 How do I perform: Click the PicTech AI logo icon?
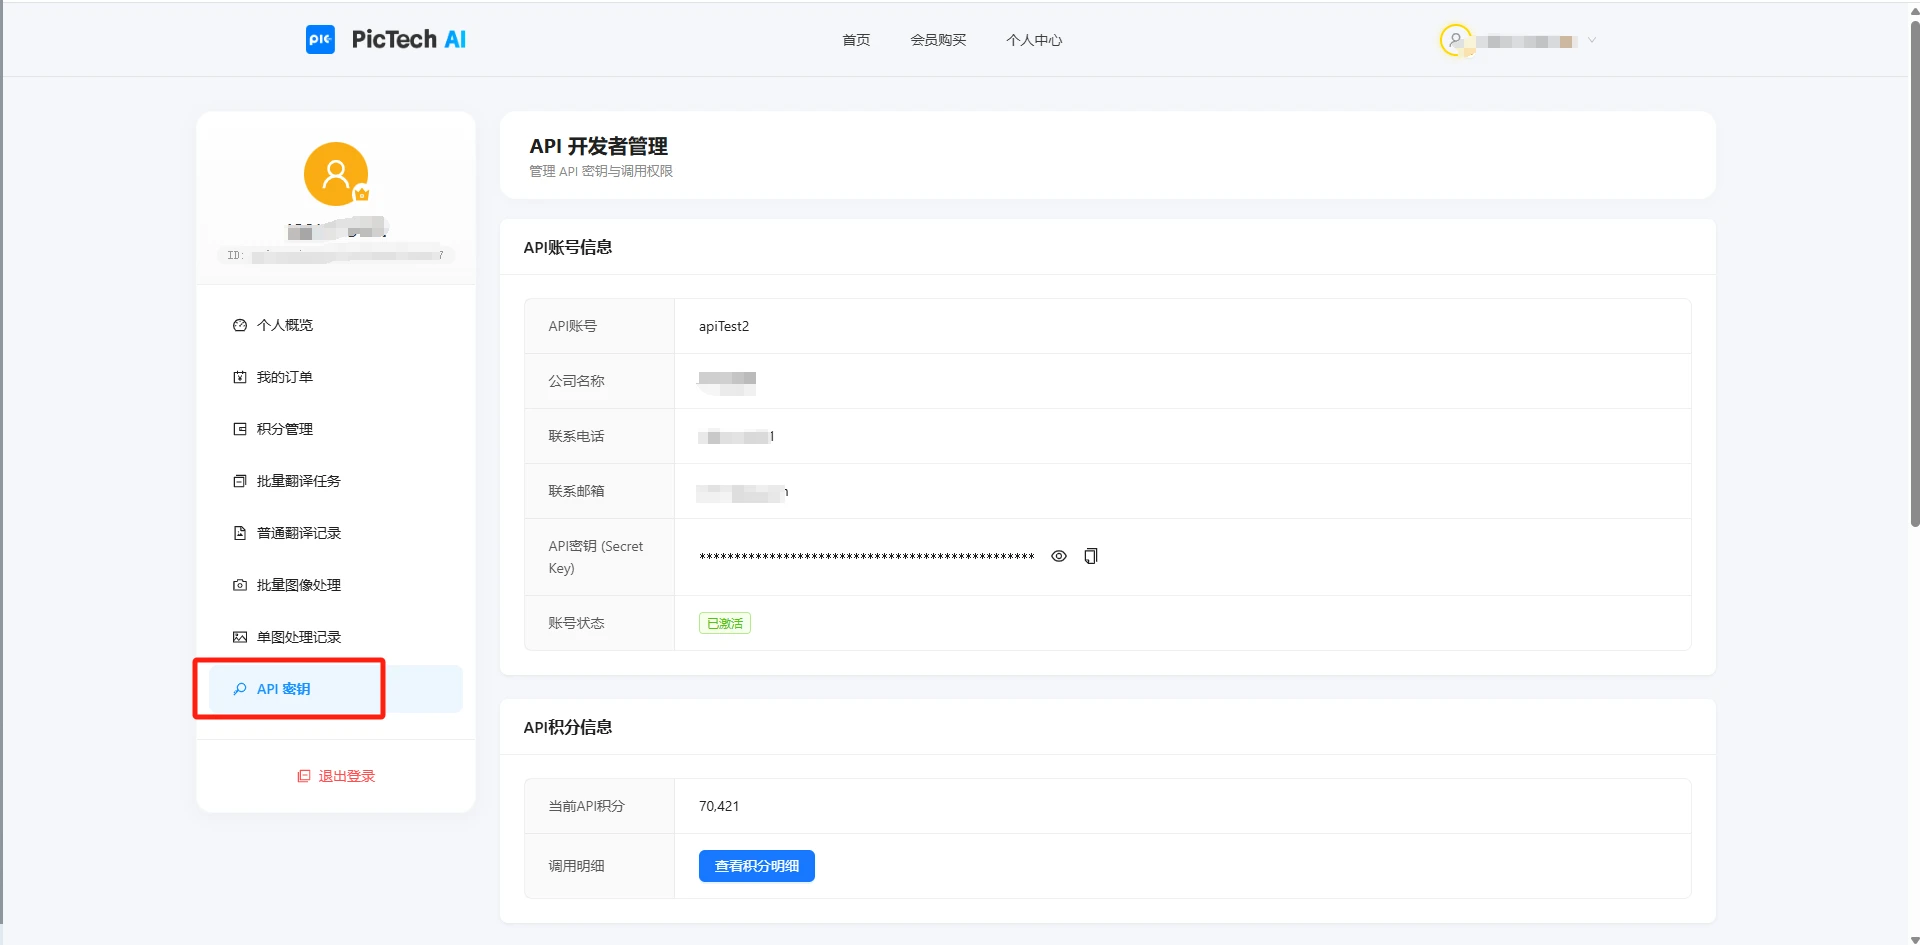tap(320, 39)
